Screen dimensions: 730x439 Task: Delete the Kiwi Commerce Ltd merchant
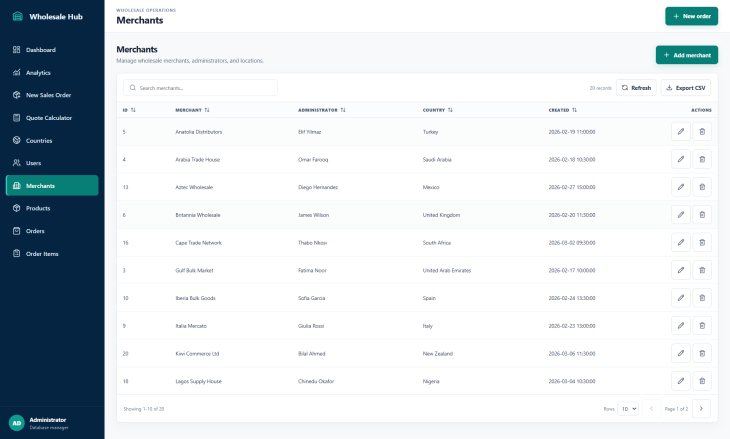[702, 353]
